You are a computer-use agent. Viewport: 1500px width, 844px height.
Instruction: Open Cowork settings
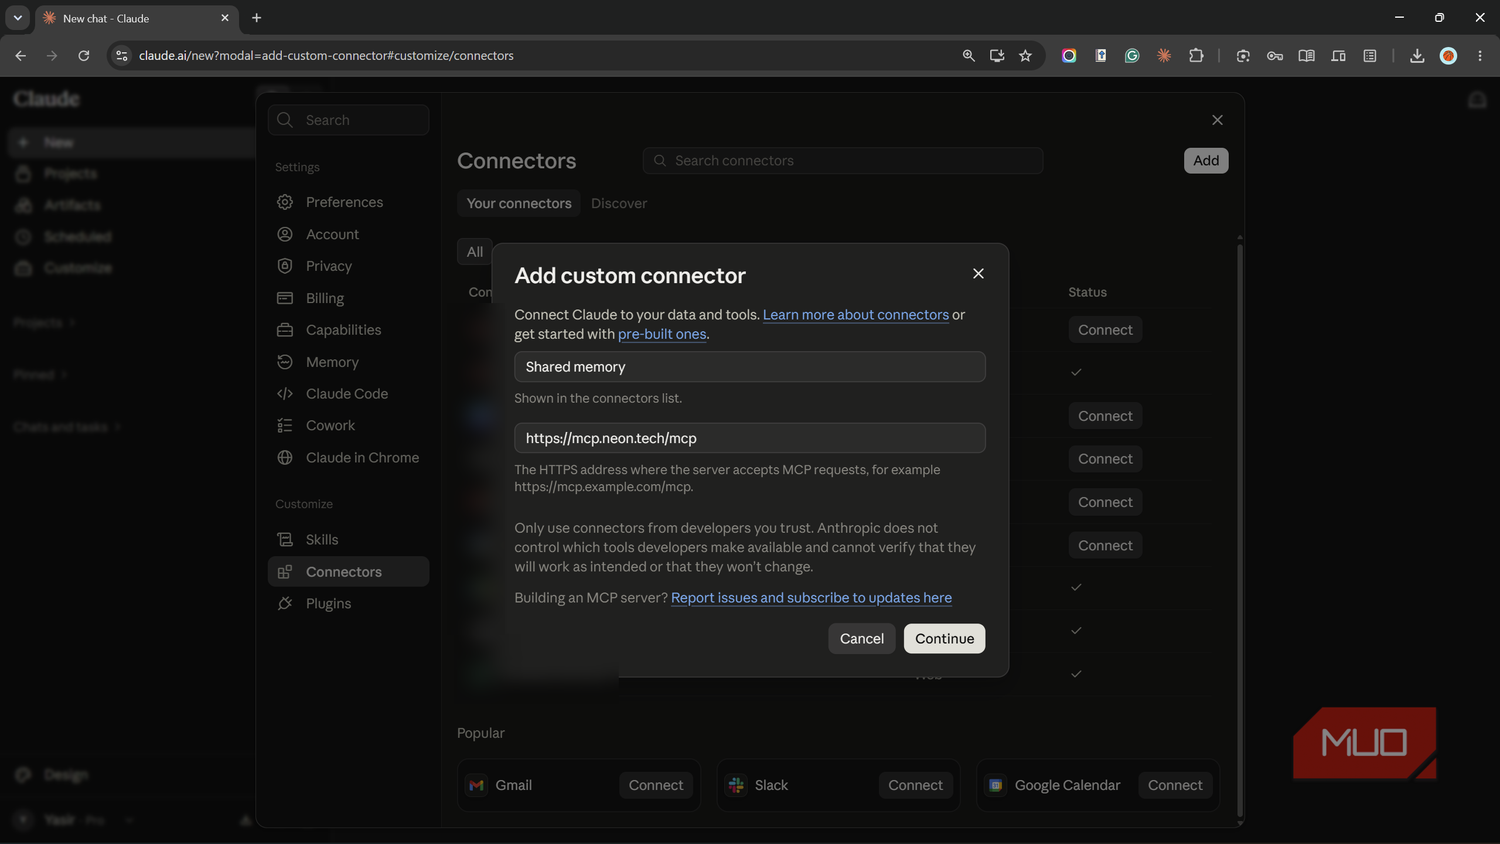[348, 426]
